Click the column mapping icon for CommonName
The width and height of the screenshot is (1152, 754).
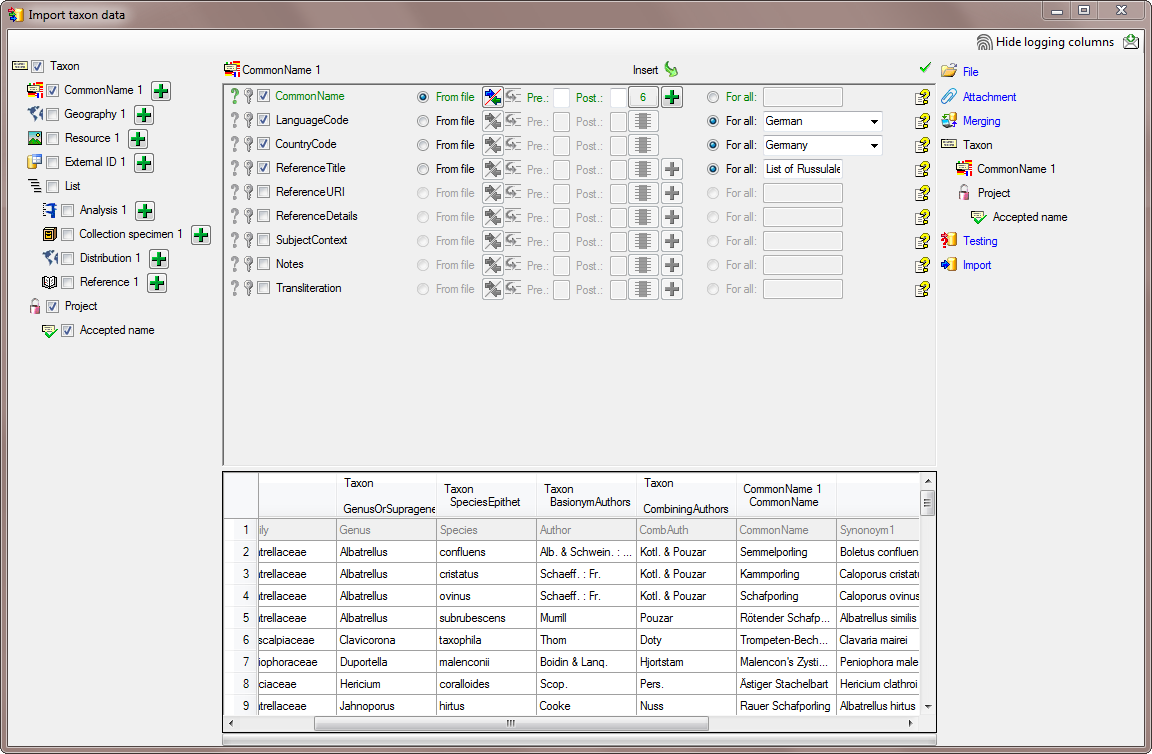(x=492, y=97)
